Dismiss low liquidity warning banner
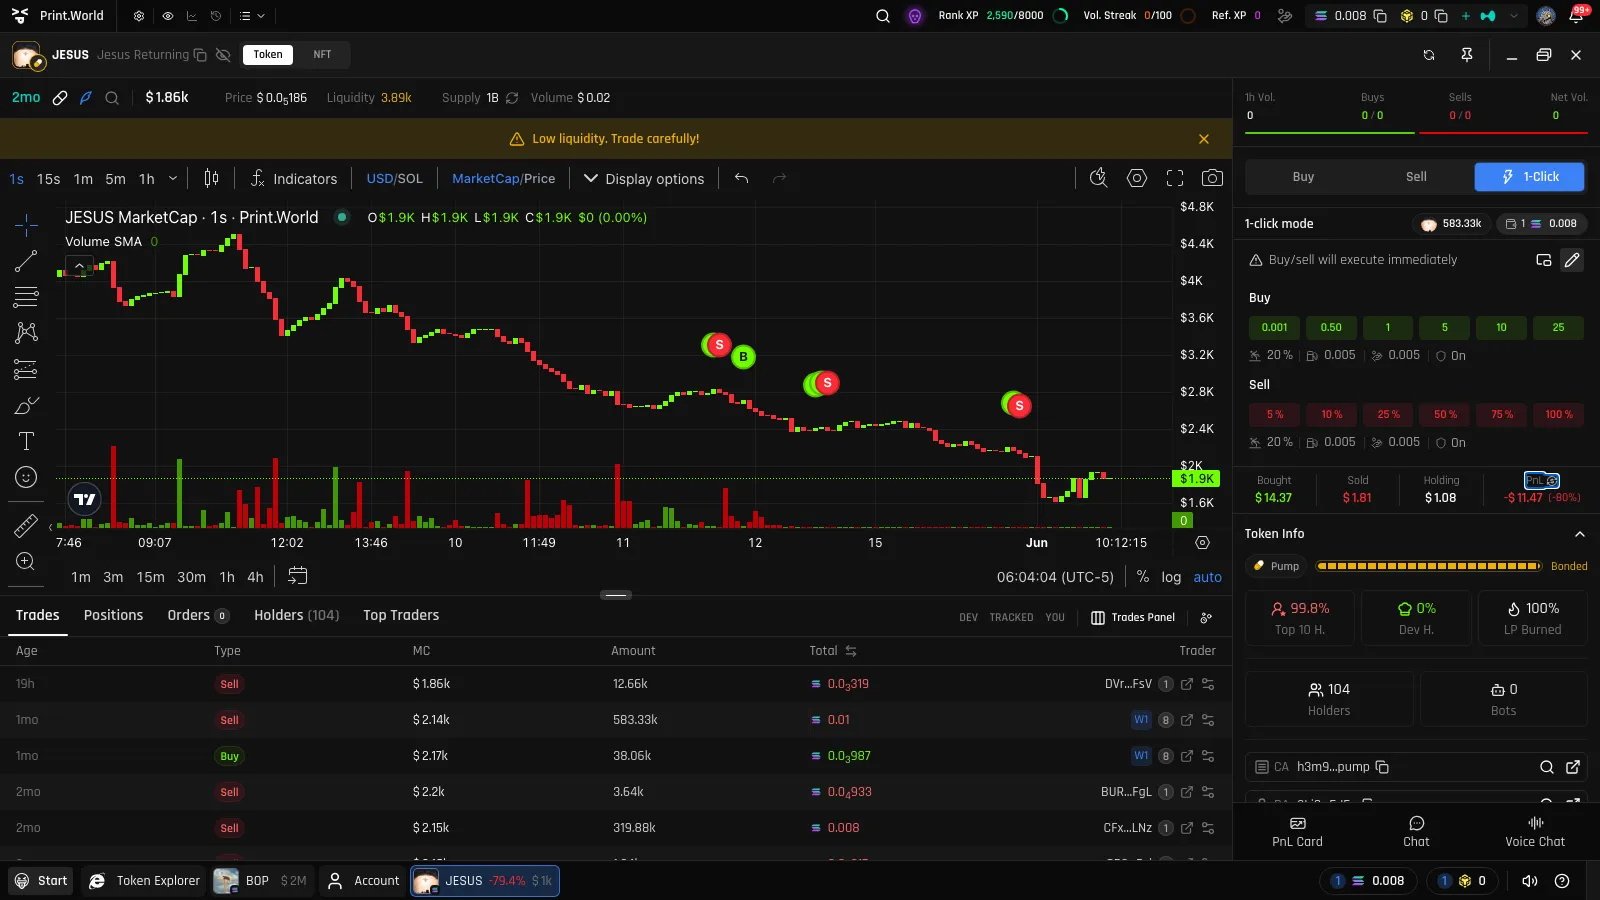 click(1204, 139)
